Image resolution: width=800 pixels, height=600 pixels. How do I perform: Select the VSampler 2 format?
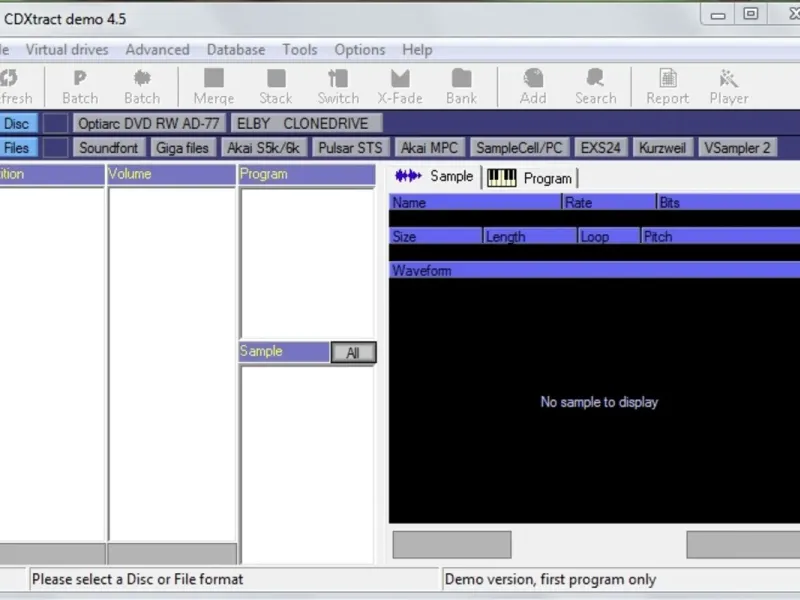[737, 148]
